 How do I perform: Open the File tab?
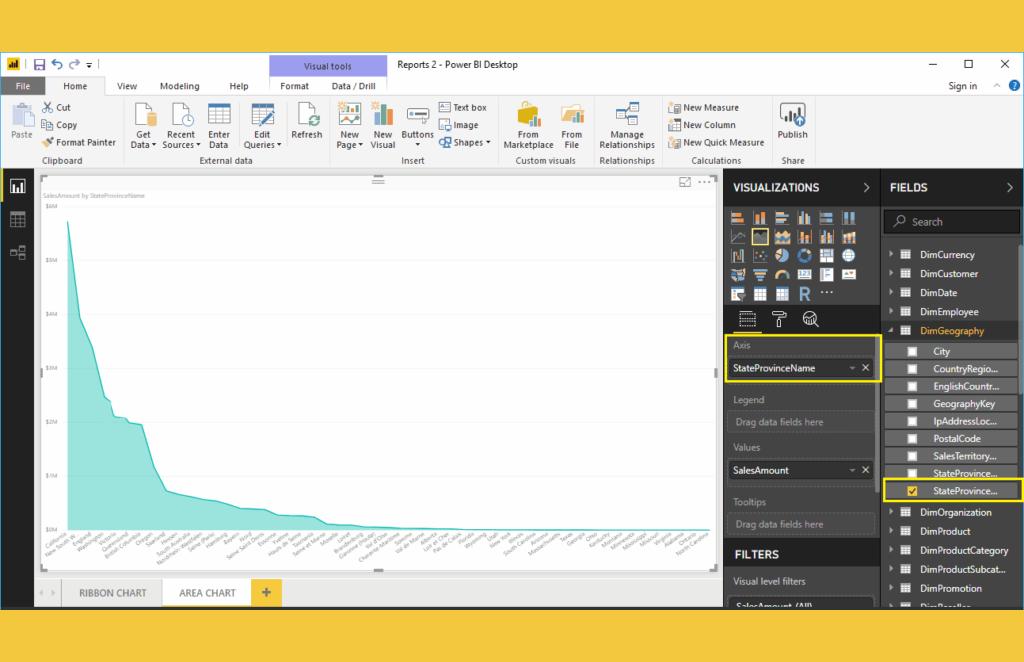tap(23, 86)
